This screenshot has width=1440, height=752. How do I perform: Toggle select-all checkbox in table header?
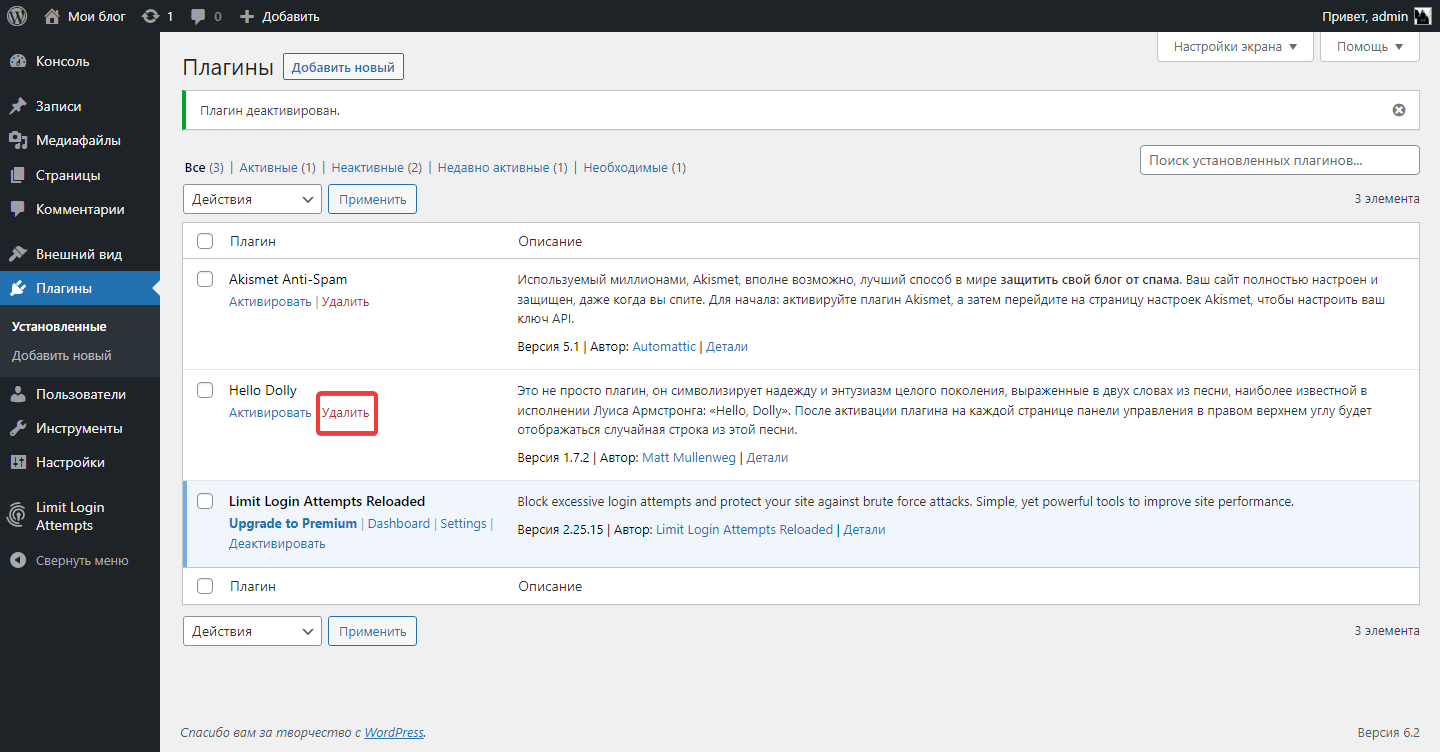click(205, 241)
